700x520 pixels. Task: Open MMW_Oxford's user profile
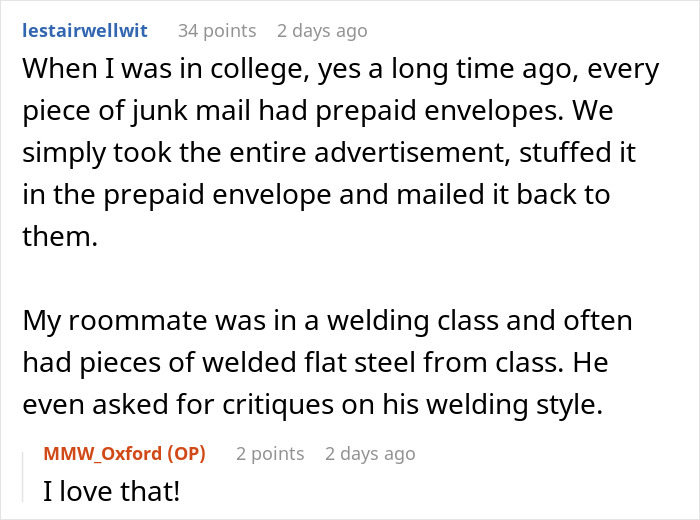[x=103, y=454]
